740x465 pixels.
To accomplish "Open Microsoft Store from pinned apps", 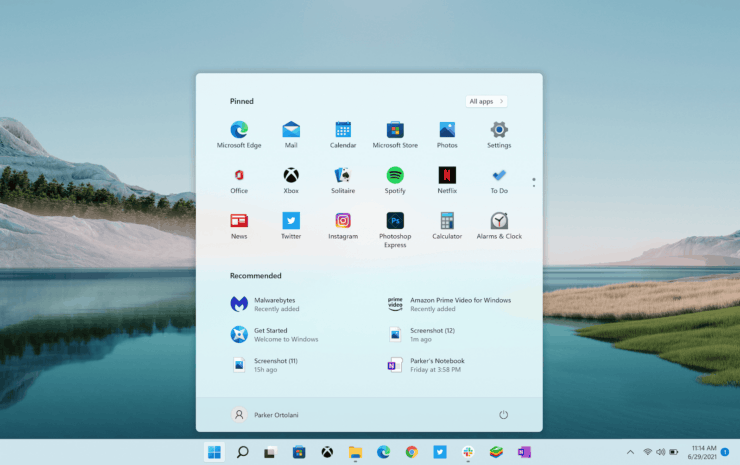I will click(395, 135).
